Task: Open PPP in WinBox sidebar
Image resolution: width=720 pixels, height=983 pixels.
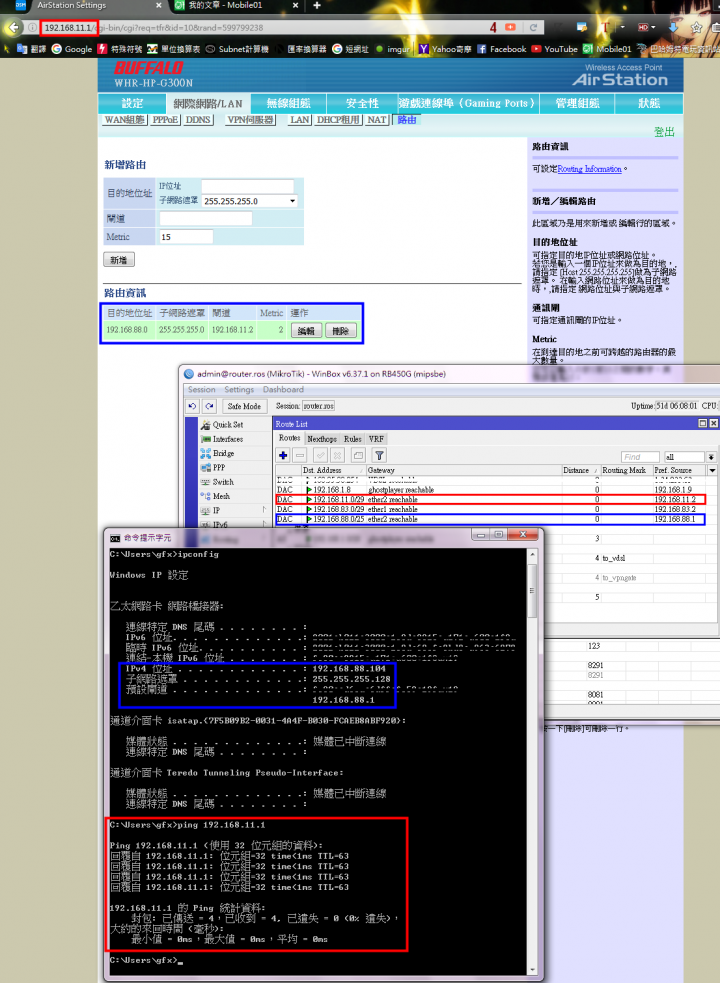Action: tap(213, 468)
